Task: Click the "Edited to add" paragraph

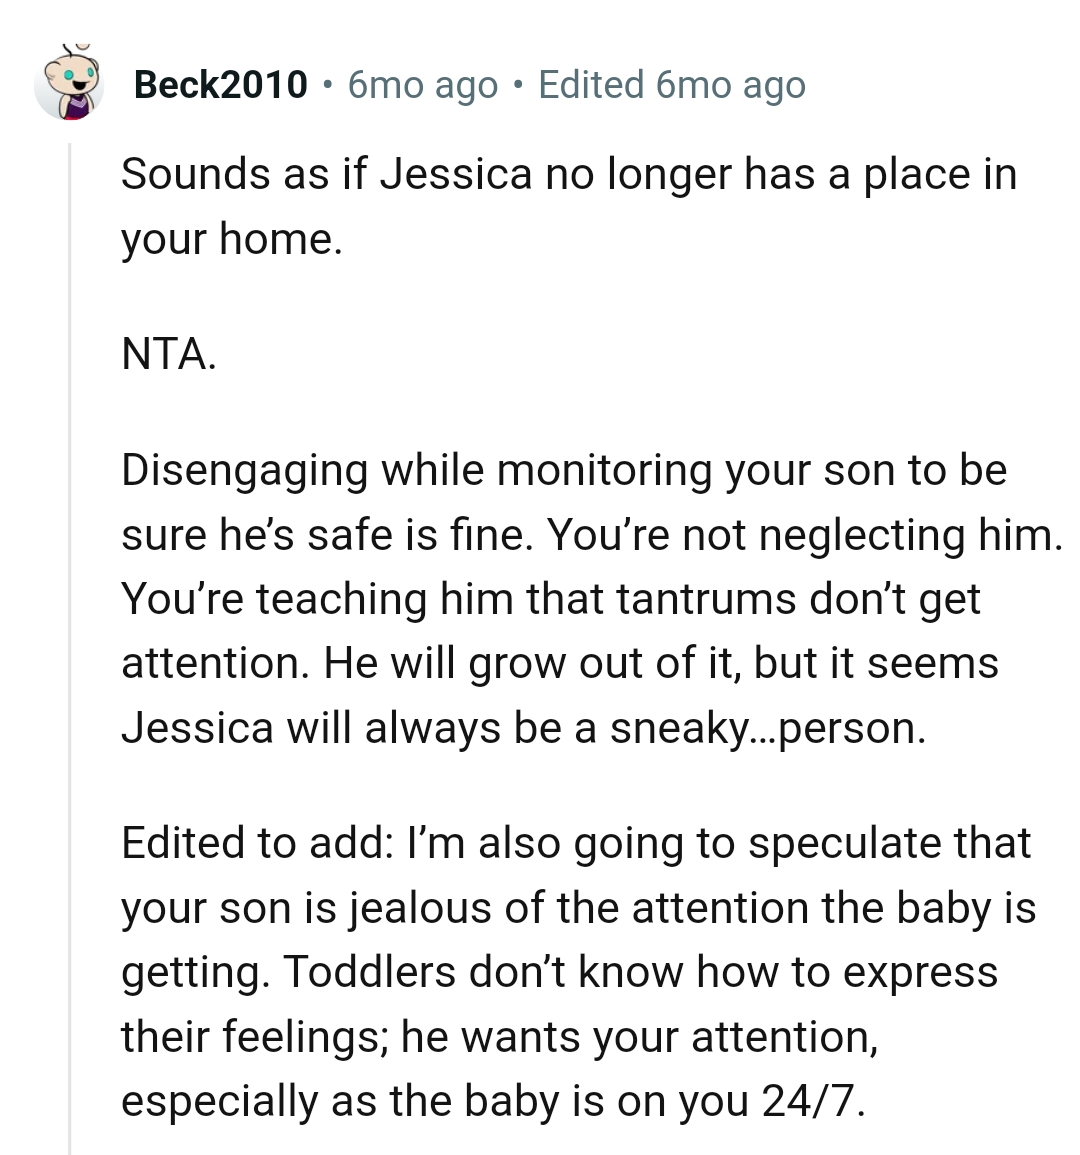Action: click(500, 970)
